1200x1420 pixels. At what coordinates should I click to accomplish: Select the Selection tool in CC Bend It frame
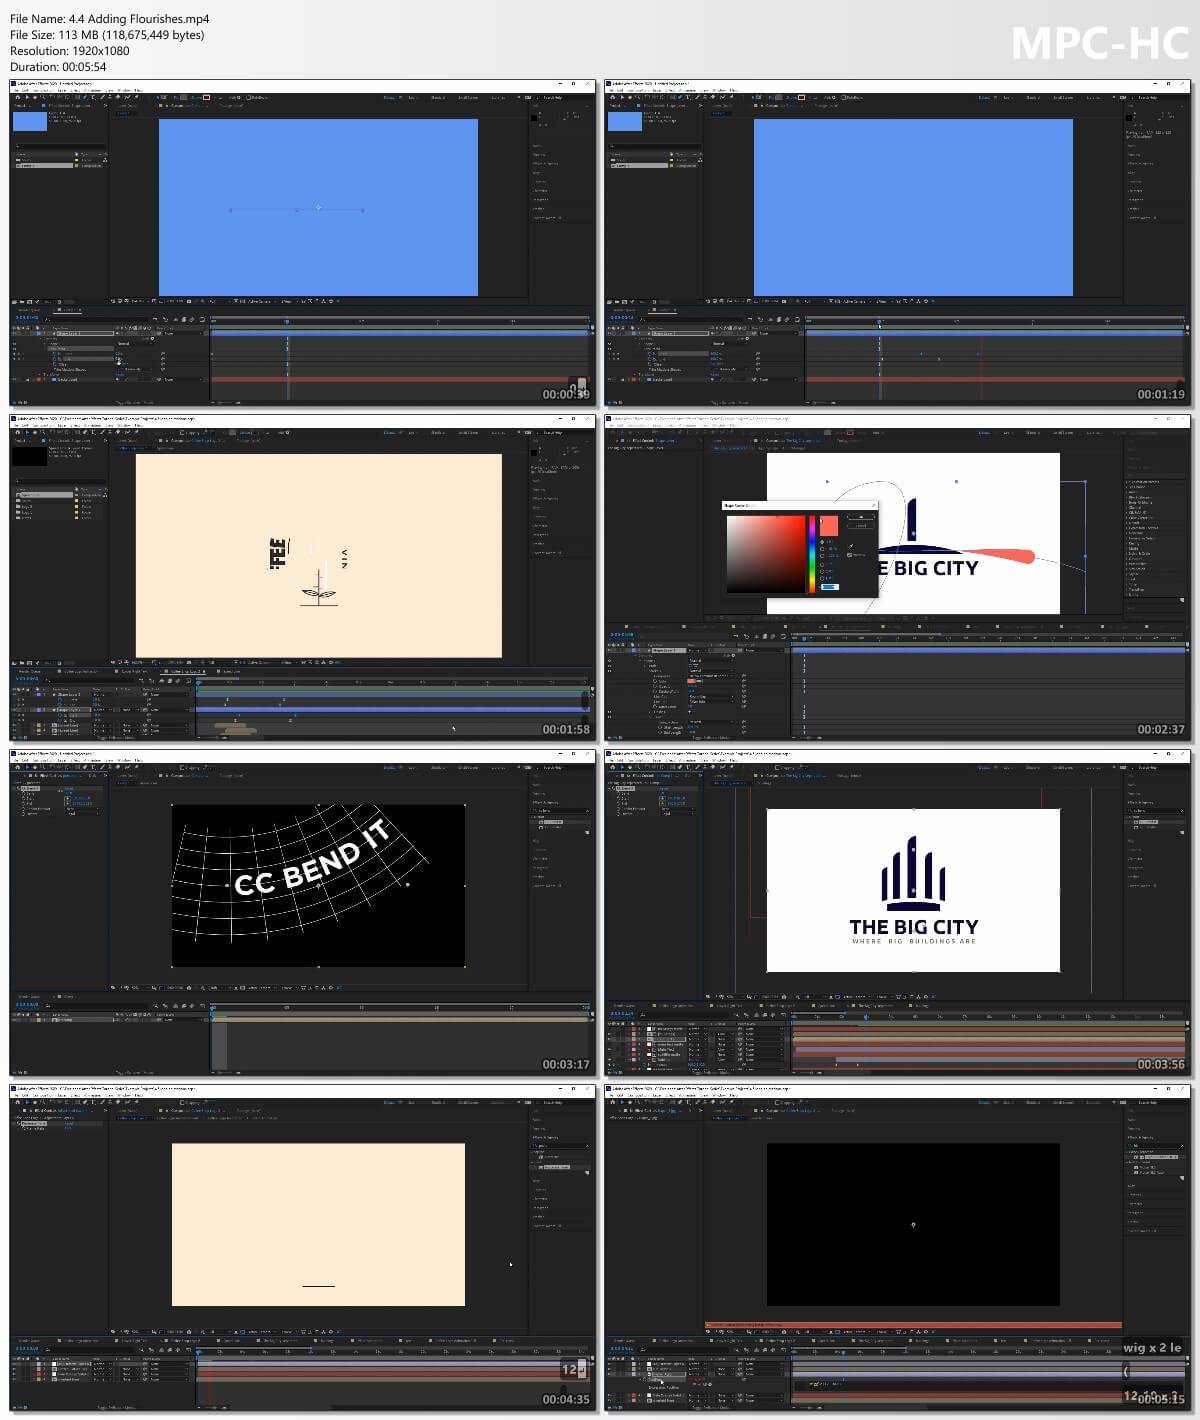point(25,768)
